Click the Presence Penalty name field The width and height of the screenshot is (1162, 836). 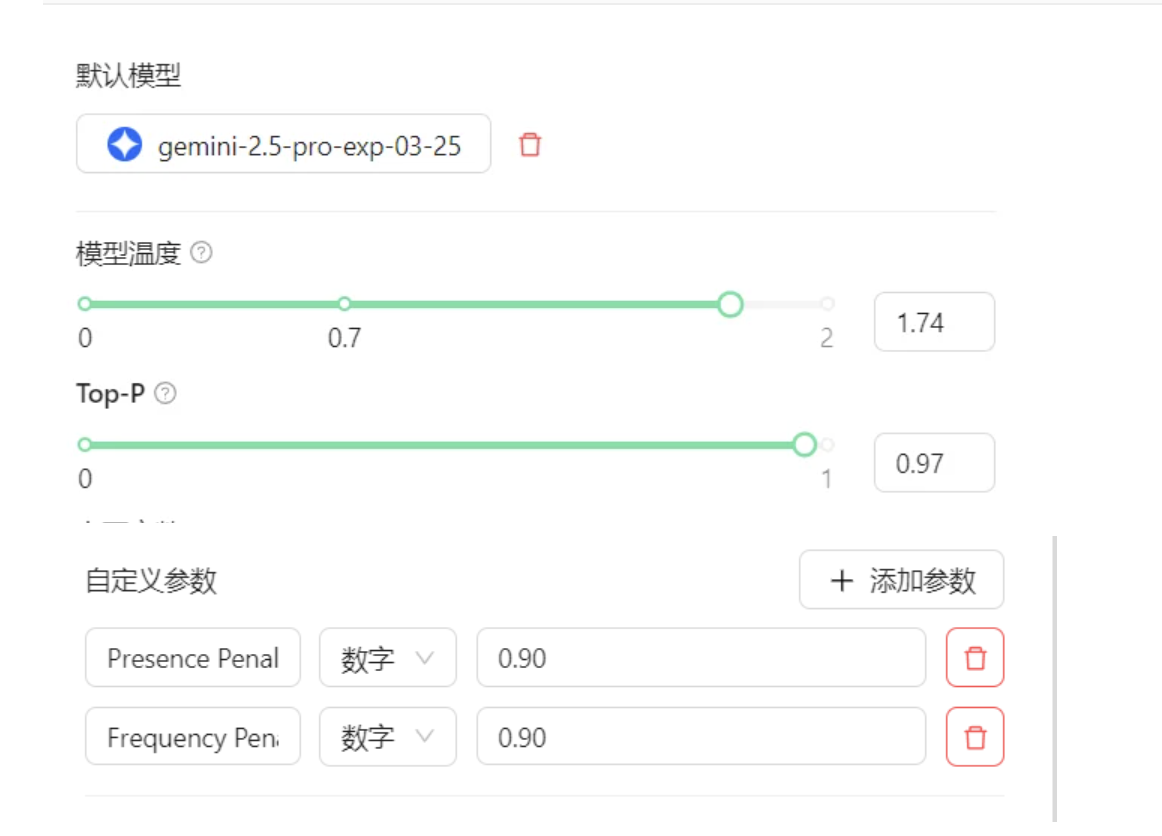193,658
